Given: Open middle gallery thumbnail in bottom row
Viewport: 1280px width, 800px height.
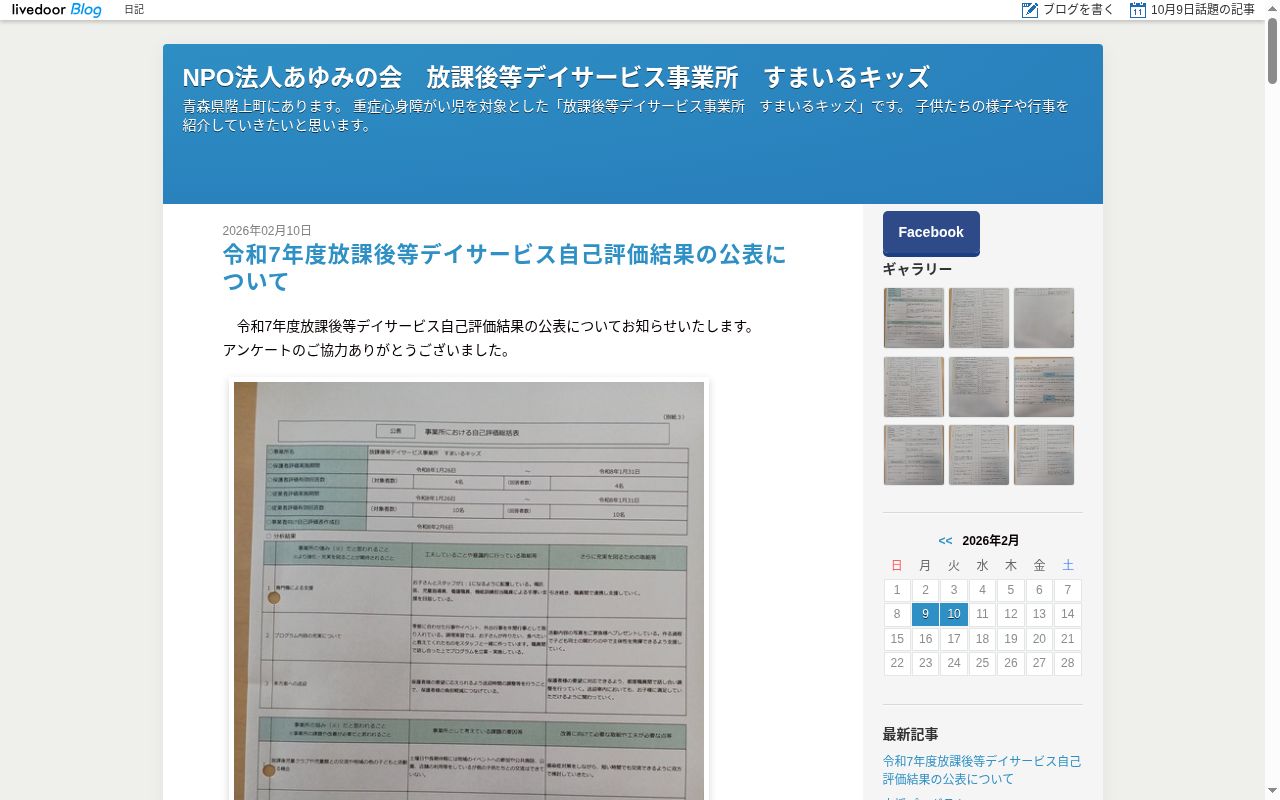Looking at the screenshot, I should click(979, 455).
